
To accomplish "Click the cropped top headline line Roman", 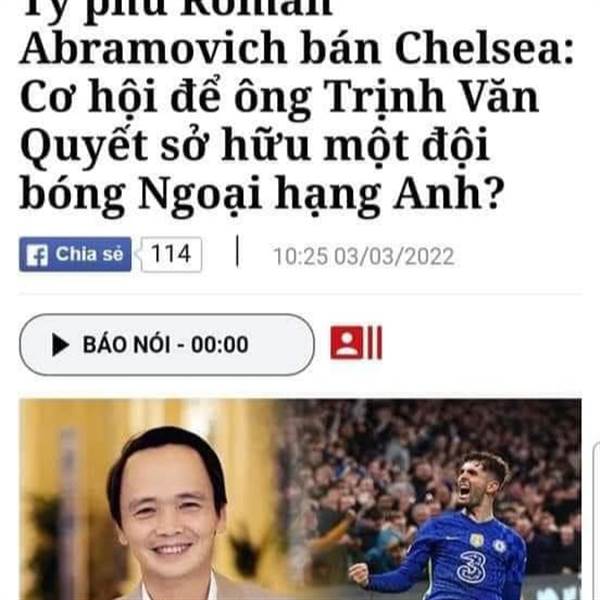I will 177,10.
